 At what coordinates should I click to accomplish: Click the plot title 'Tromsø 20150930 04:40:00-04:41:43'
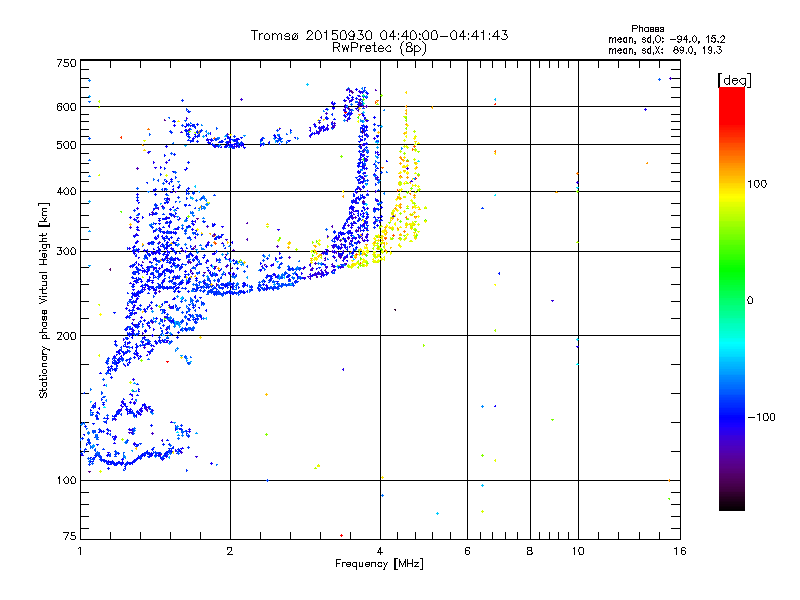click(379, 35)
